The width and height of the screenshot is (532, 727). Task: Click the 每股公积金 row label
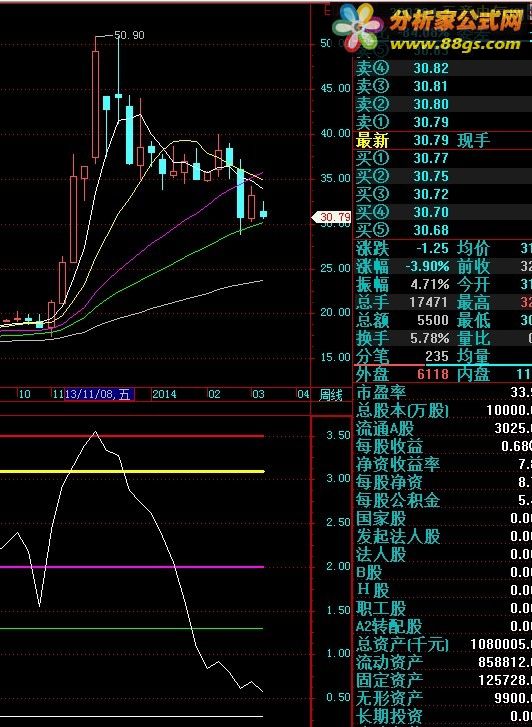point(397,501)
